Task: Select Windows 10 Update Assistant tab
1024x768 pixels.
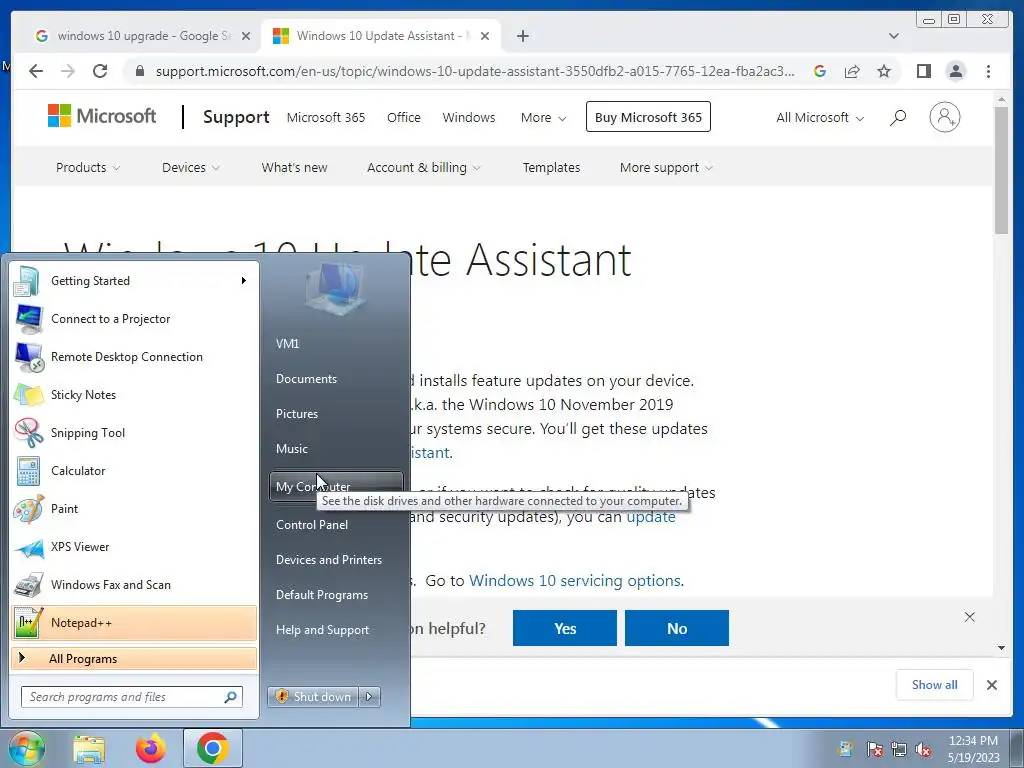Action: point(381,36)
